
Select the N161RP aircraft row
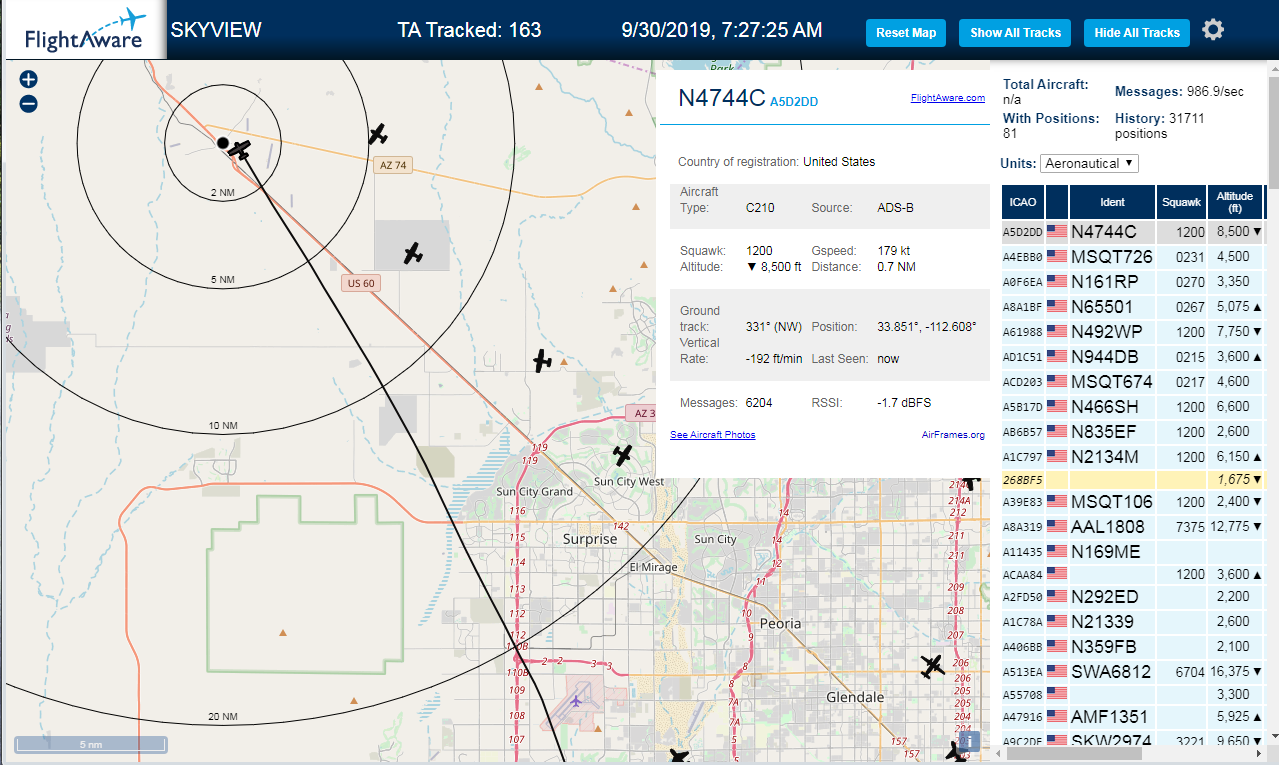[x=1133, y=281]
